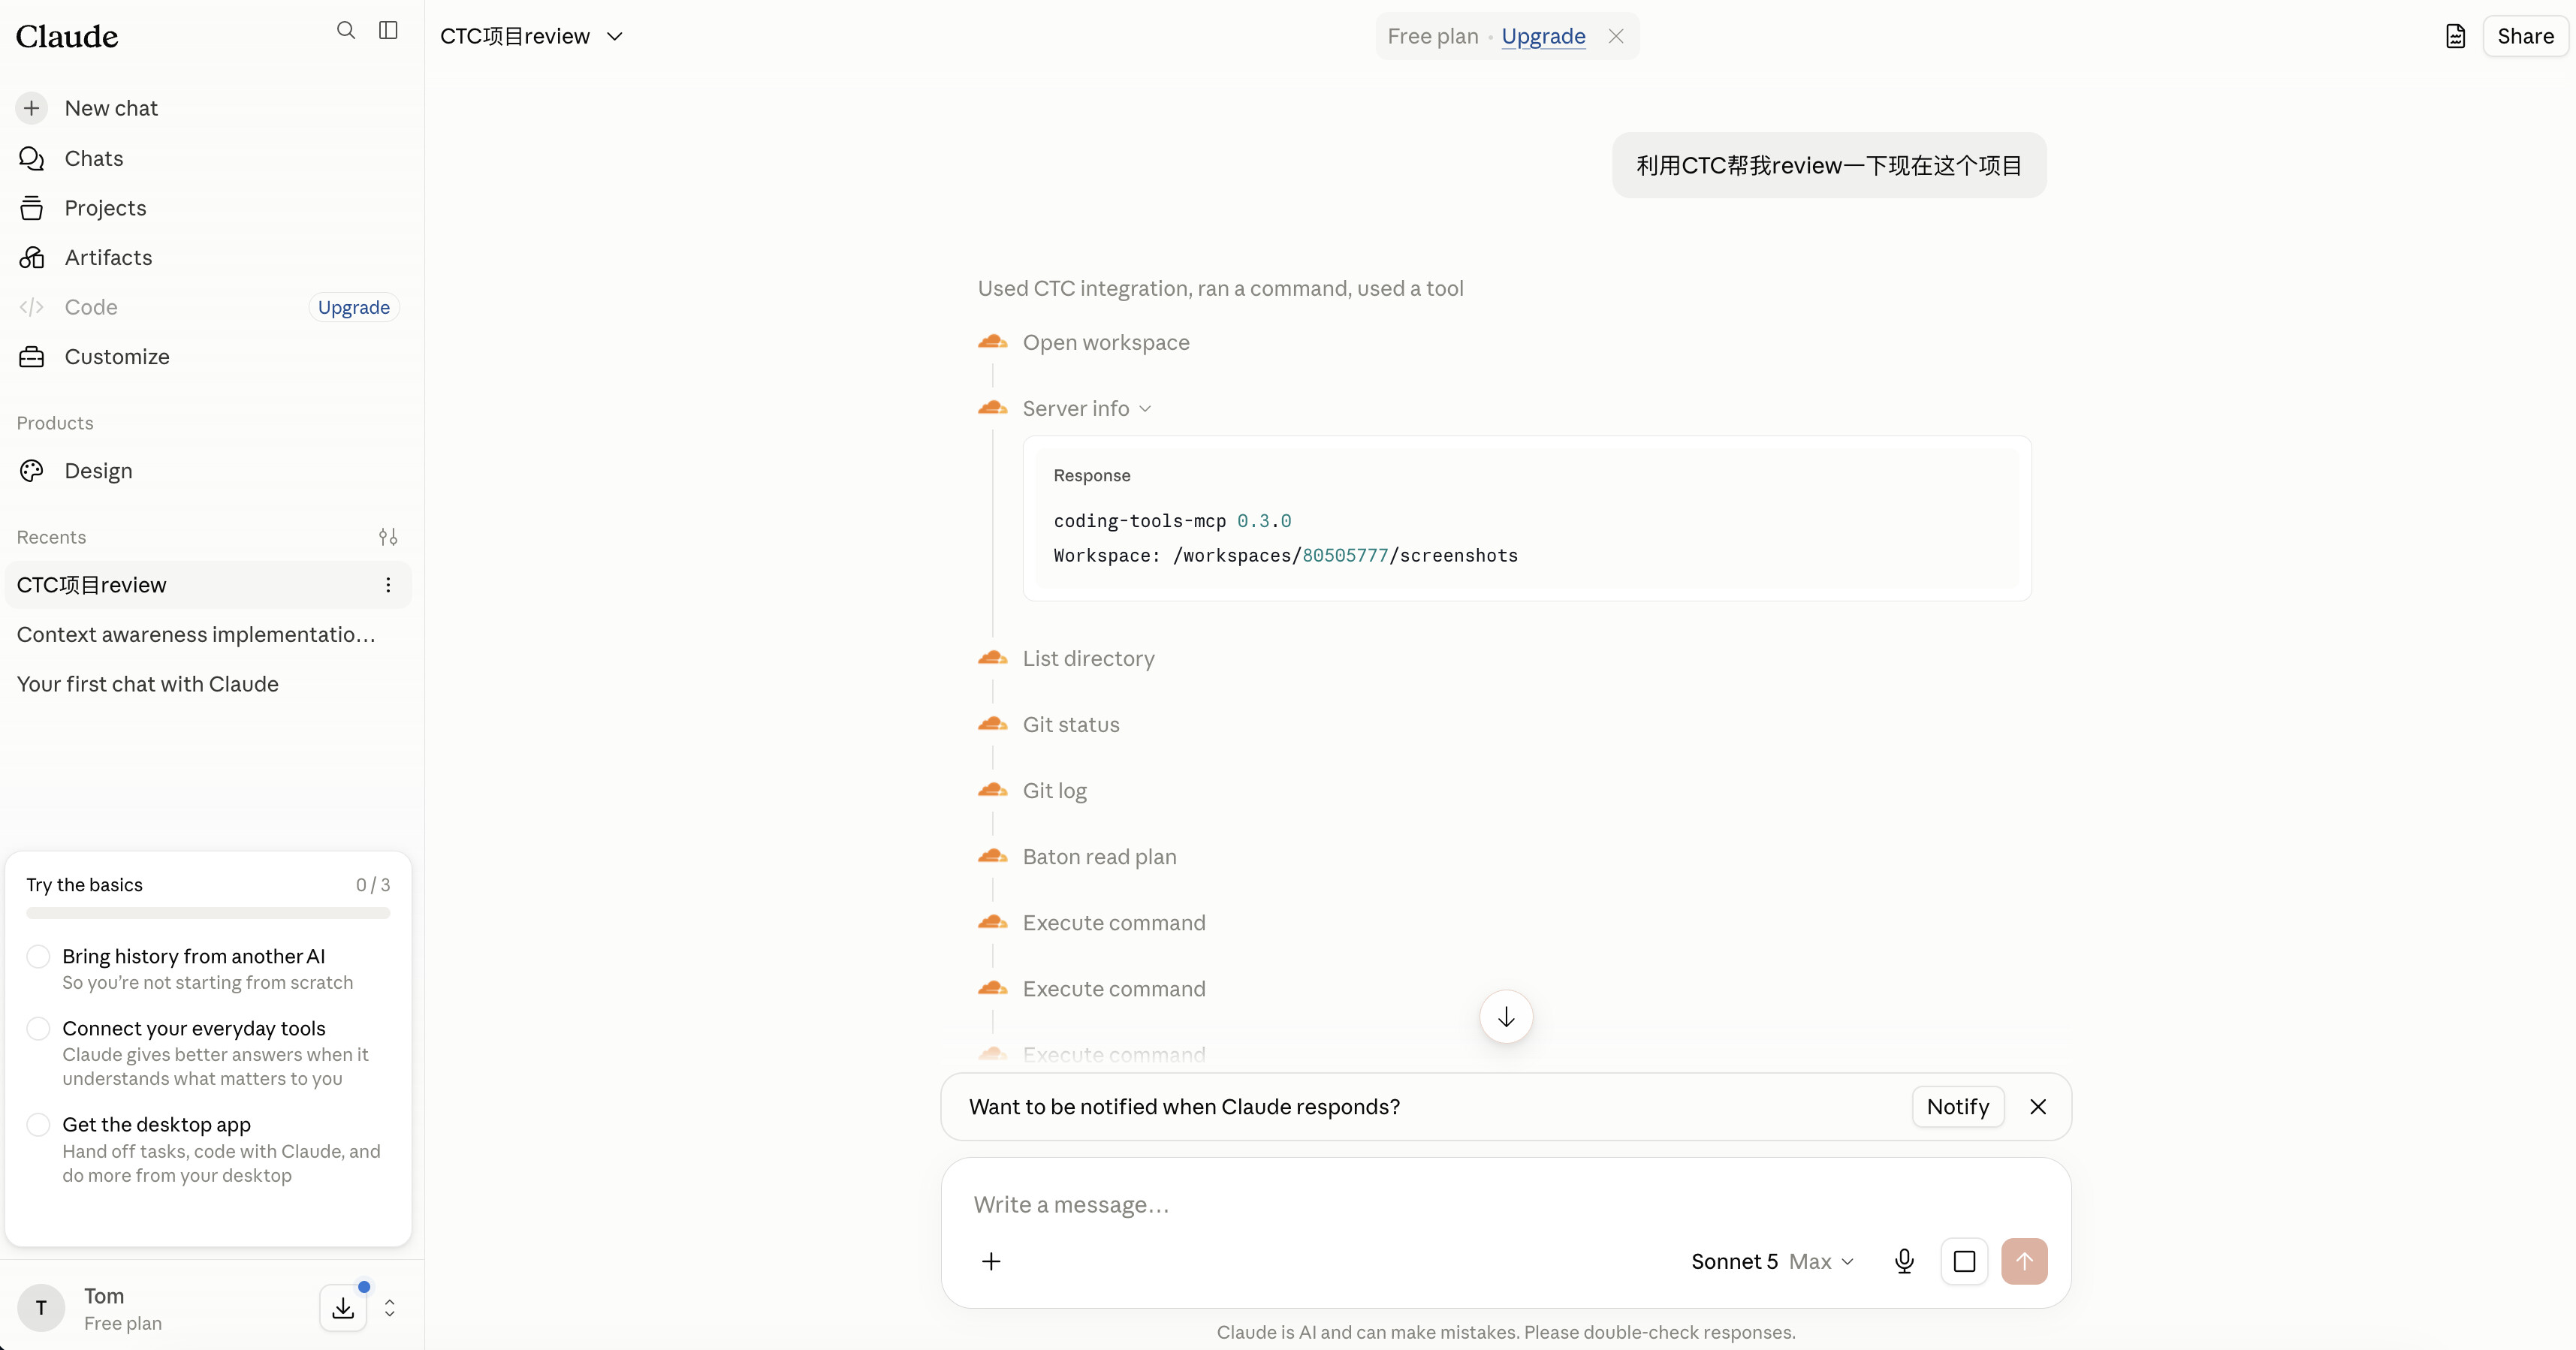Click the Try the basics progress bar

pyautogui.click(x=208, y=913)
